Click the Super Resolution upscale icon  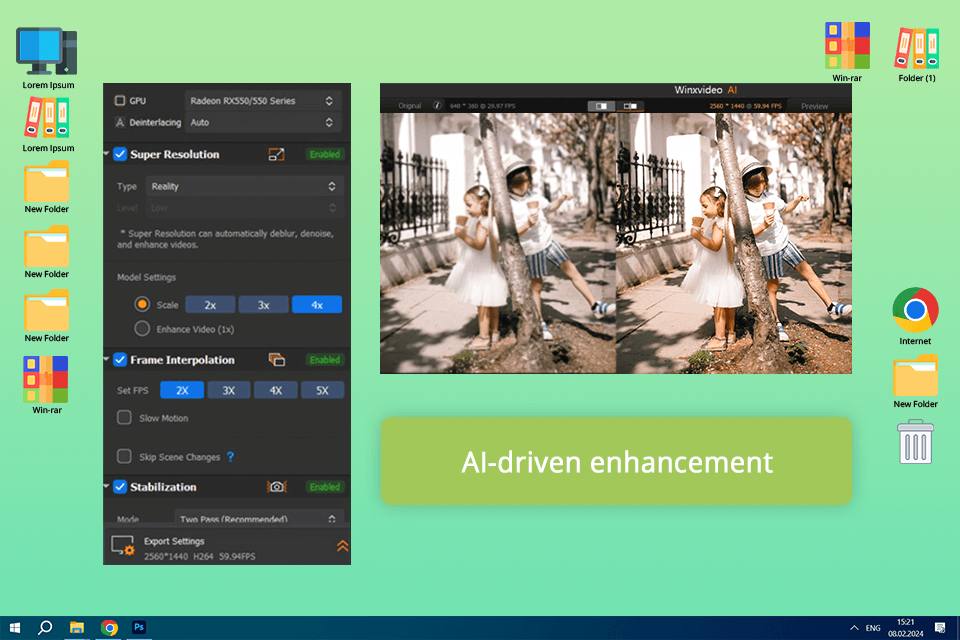tap(277, 154)
